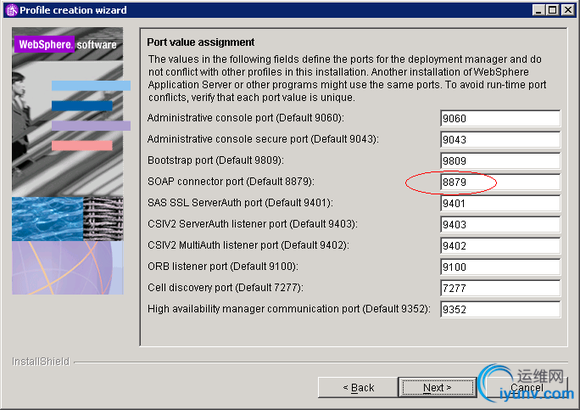
Task: Focus the High availability manager port field 9352
Action: pyautogui.click(x=500, y=309)
